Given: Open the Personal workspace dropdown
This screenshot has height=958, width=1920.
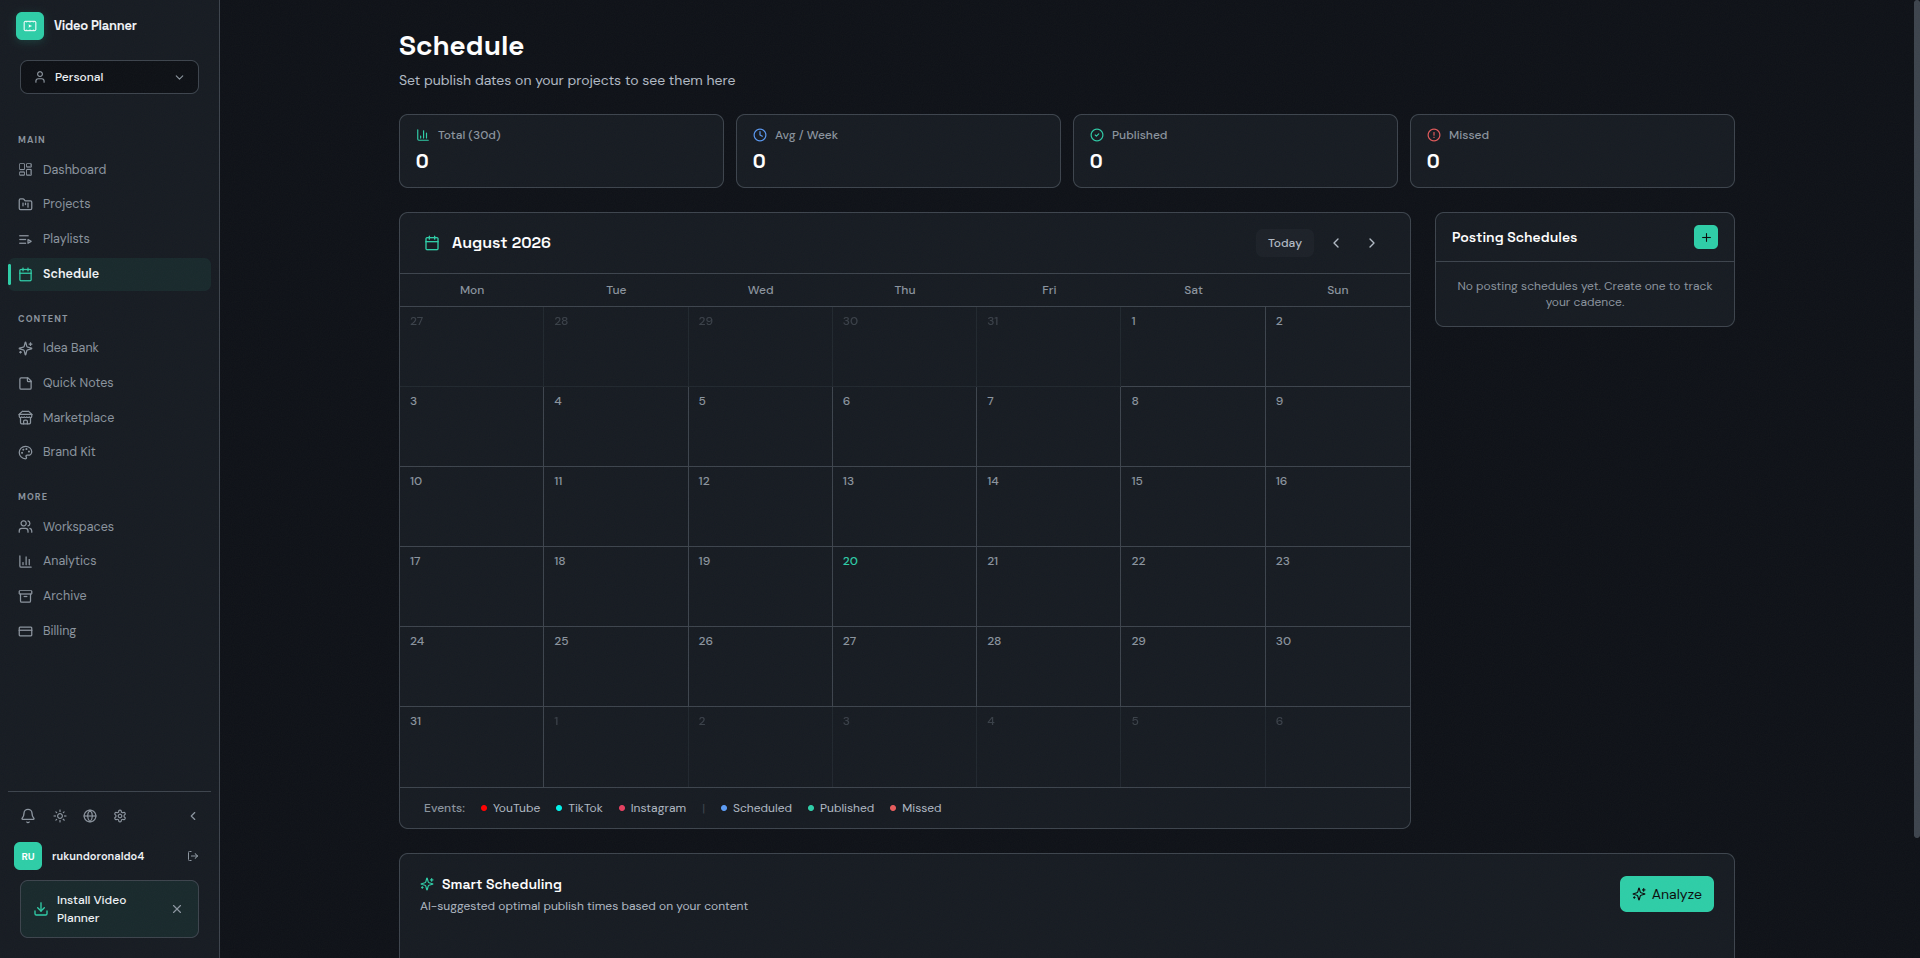Looking at the screenshot, I should (109, 77).
